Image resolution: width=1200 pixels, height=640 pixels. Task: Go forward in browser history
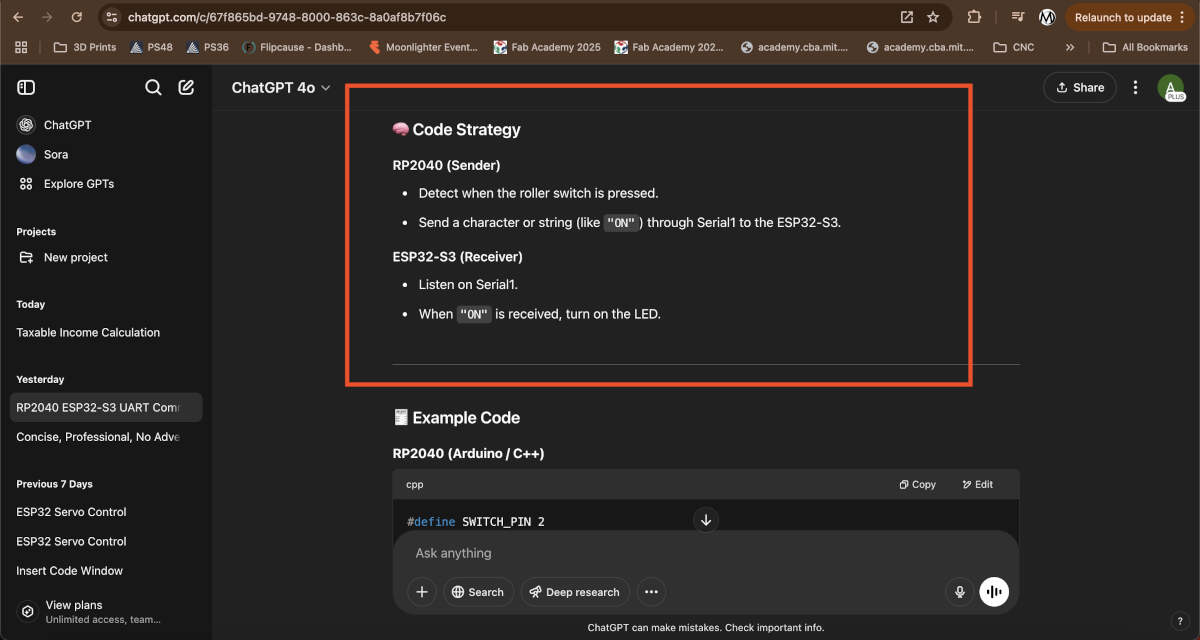coord(48,17)
